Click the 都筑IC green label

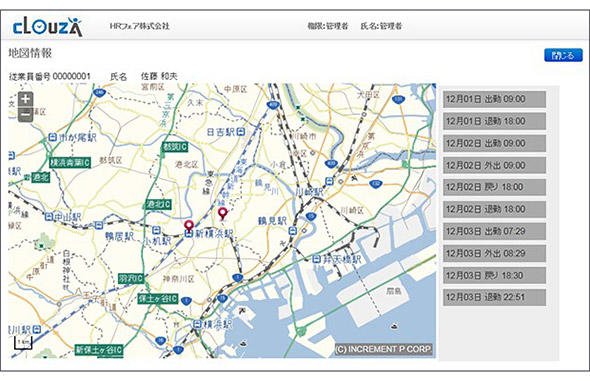(x=175, y=147)
